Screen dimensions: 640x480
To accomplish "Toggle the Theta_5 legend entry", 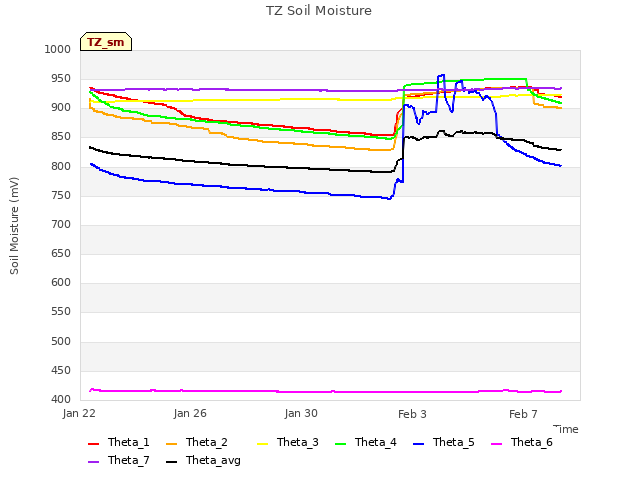I will (x=444, y=442).
